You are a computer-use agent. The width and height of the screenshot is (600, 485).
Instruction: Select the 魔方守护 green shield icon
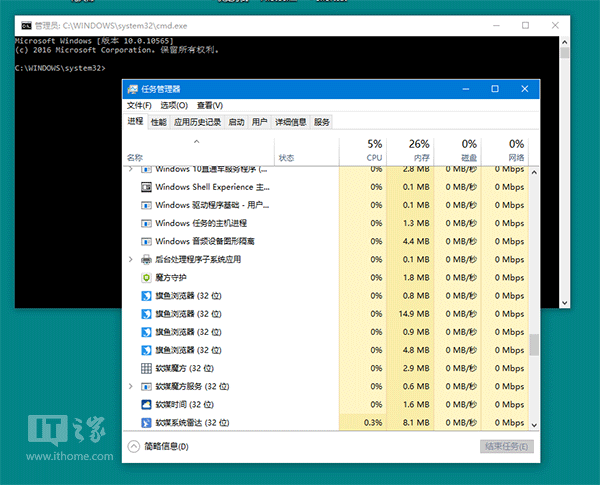pyautogui.click(x=146, y=277)
